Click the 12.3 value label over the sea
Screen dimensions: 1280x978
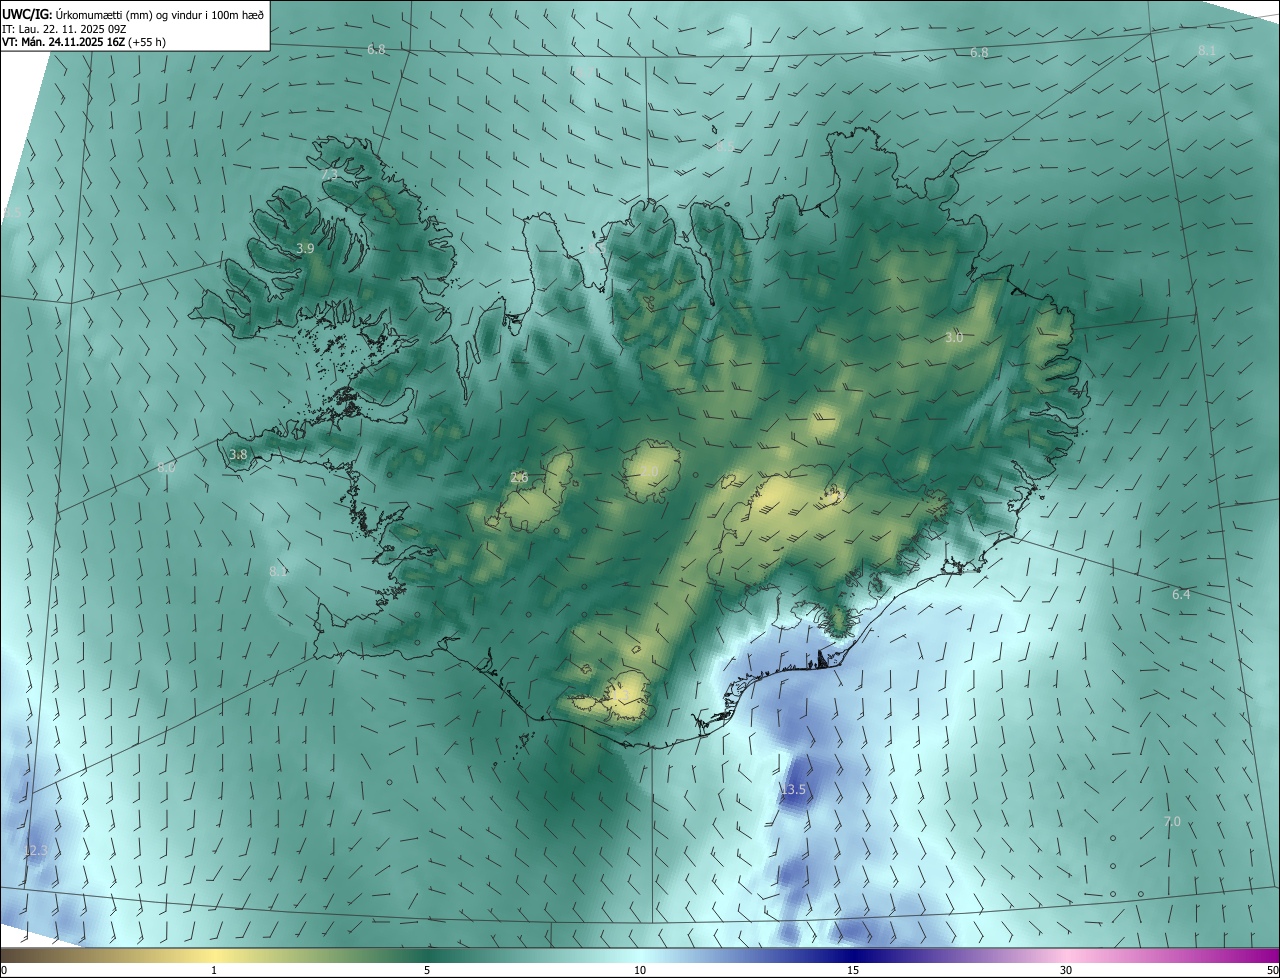(x=35, y=850)
